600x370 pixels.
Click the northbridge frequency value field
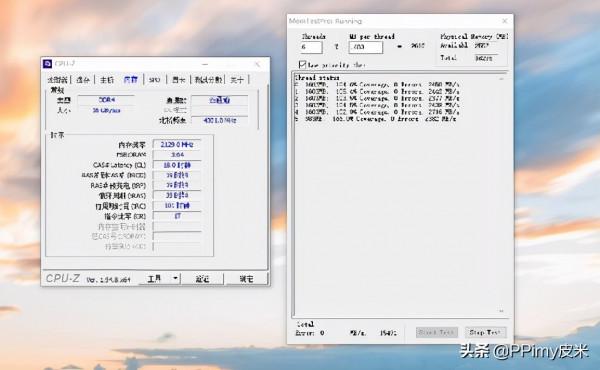(x=219, y=120)
